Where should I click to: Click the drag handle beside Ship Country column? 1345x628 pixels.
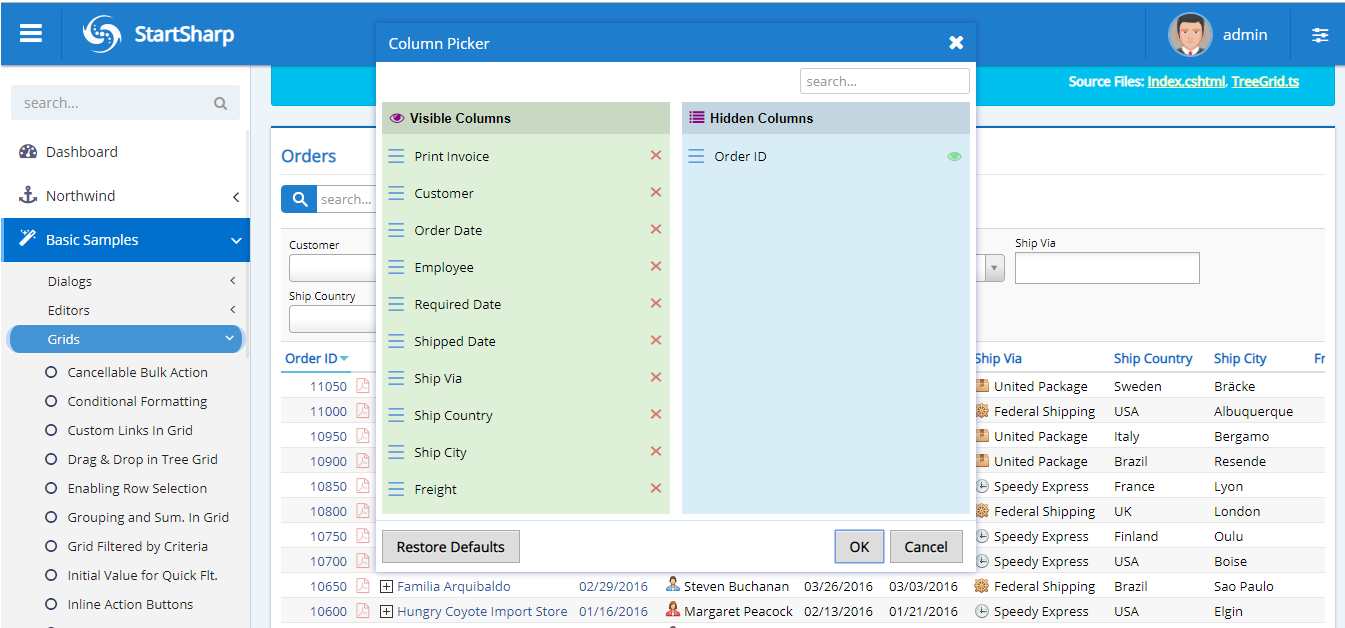(394, 414)
